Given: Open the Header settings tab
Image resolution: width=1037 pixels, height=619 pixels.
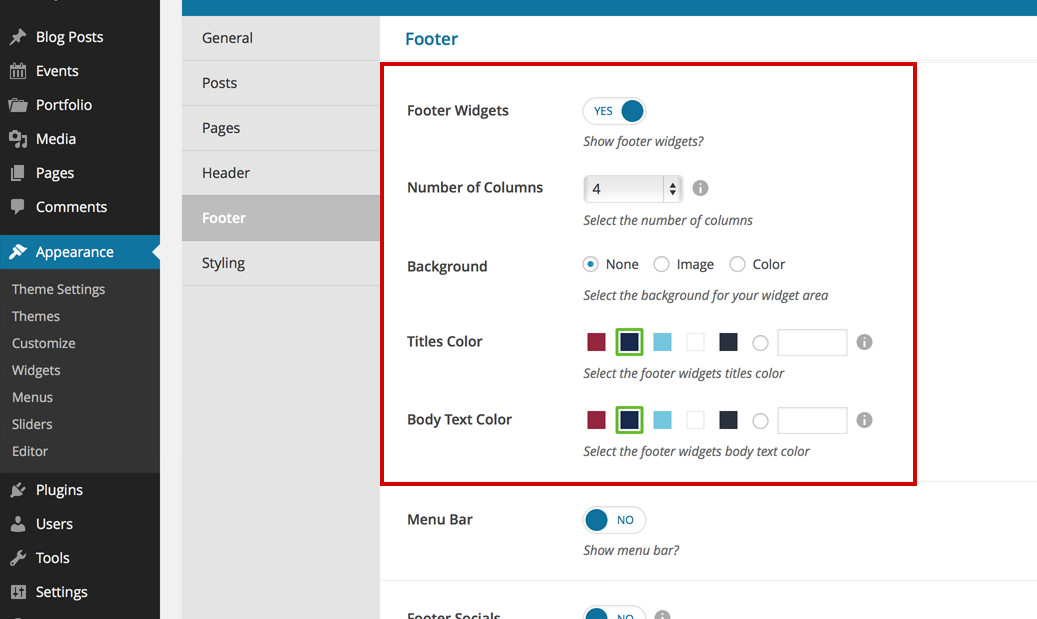Looking at the screenshot, I should (x=281, y=173).
